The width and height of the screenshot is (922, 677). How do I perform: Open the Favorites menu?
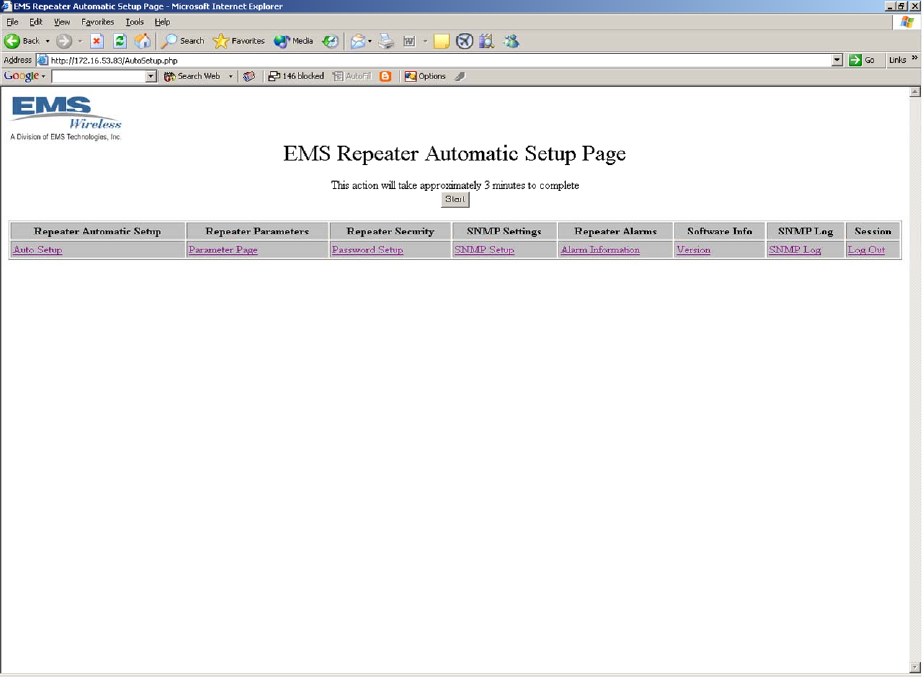[x=98, y=22]
